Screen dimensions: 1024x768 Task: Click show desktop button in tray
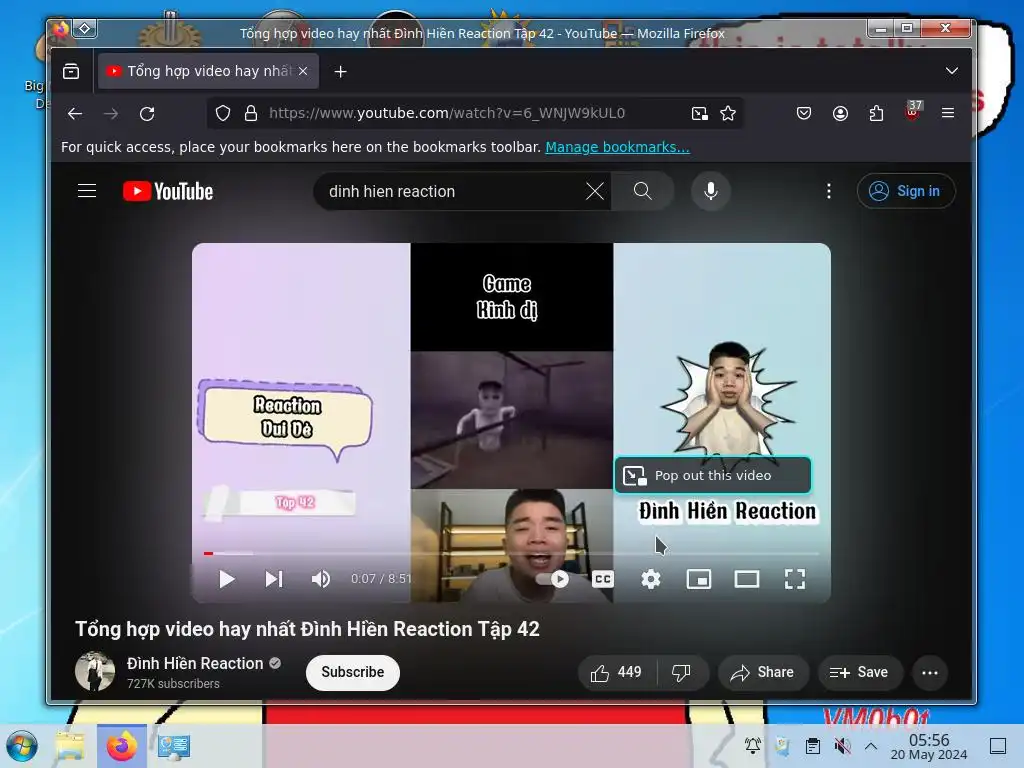point(998,746)
